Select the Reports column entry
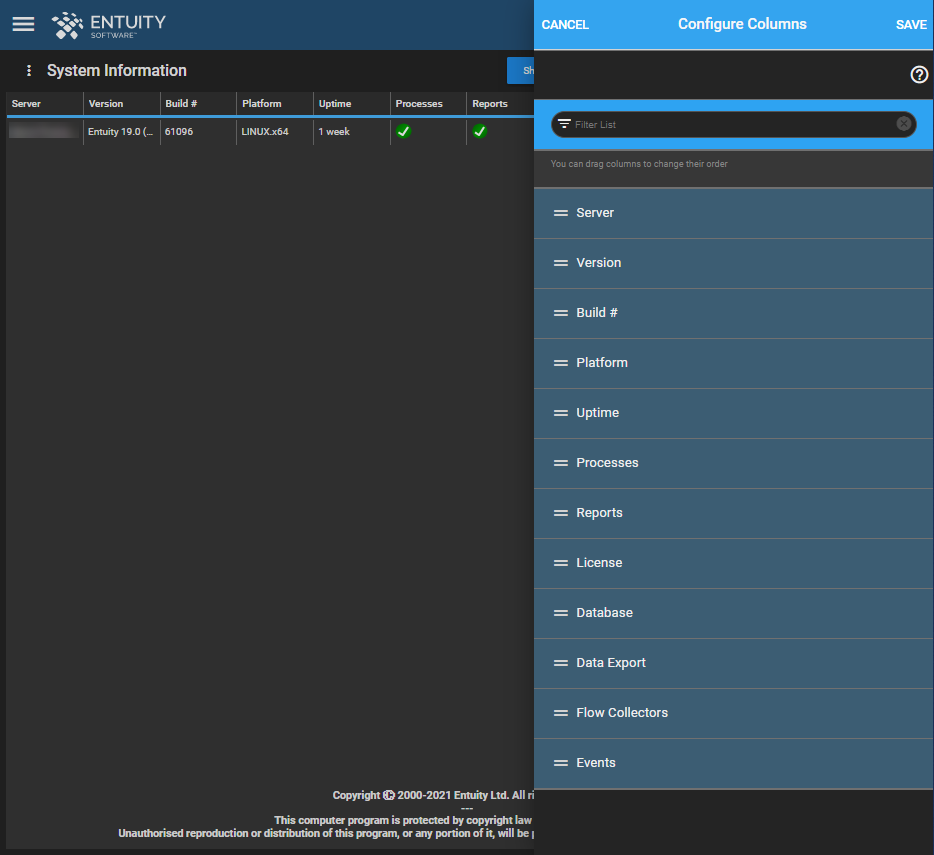934x855 pixels. click(x=733, y=514)
